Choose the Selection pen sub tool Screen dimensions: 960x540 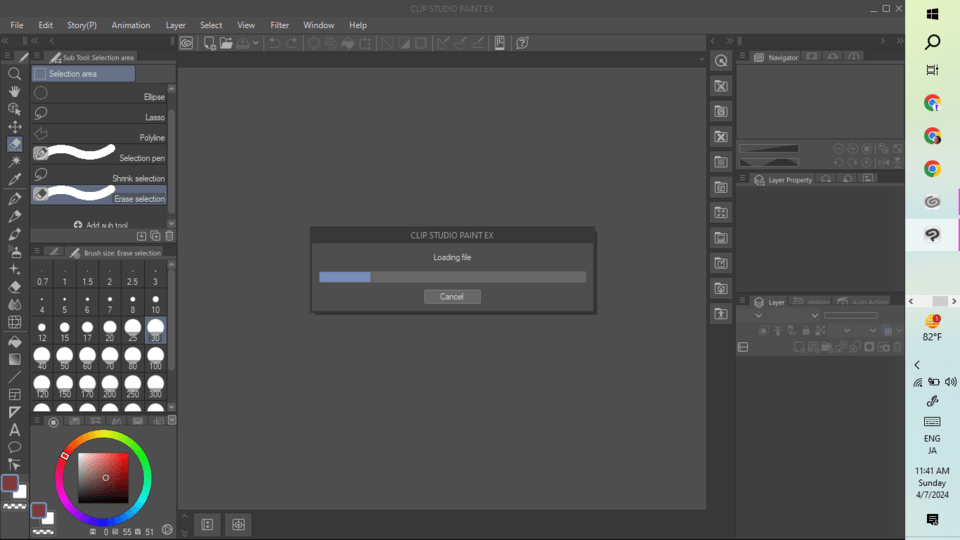[99, 154]
